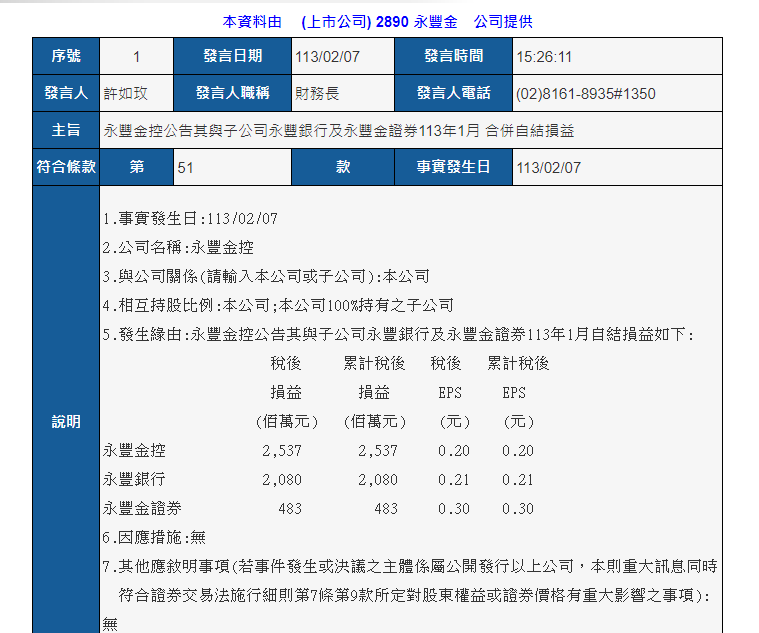Click the 永豐金控 row label in the table
Screen dimensions: 759x633
[x=134, y=451]
